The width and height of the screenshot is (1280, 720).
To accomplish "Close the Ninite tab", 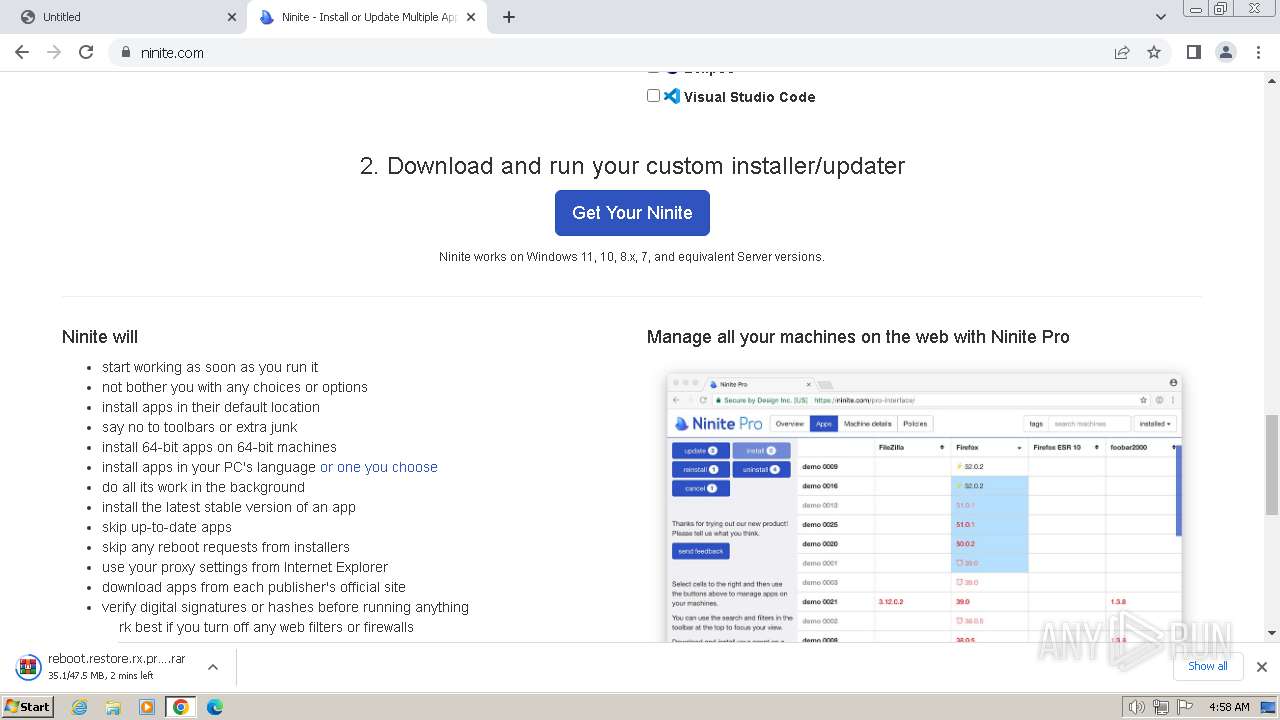I will (x=473, y=17).
